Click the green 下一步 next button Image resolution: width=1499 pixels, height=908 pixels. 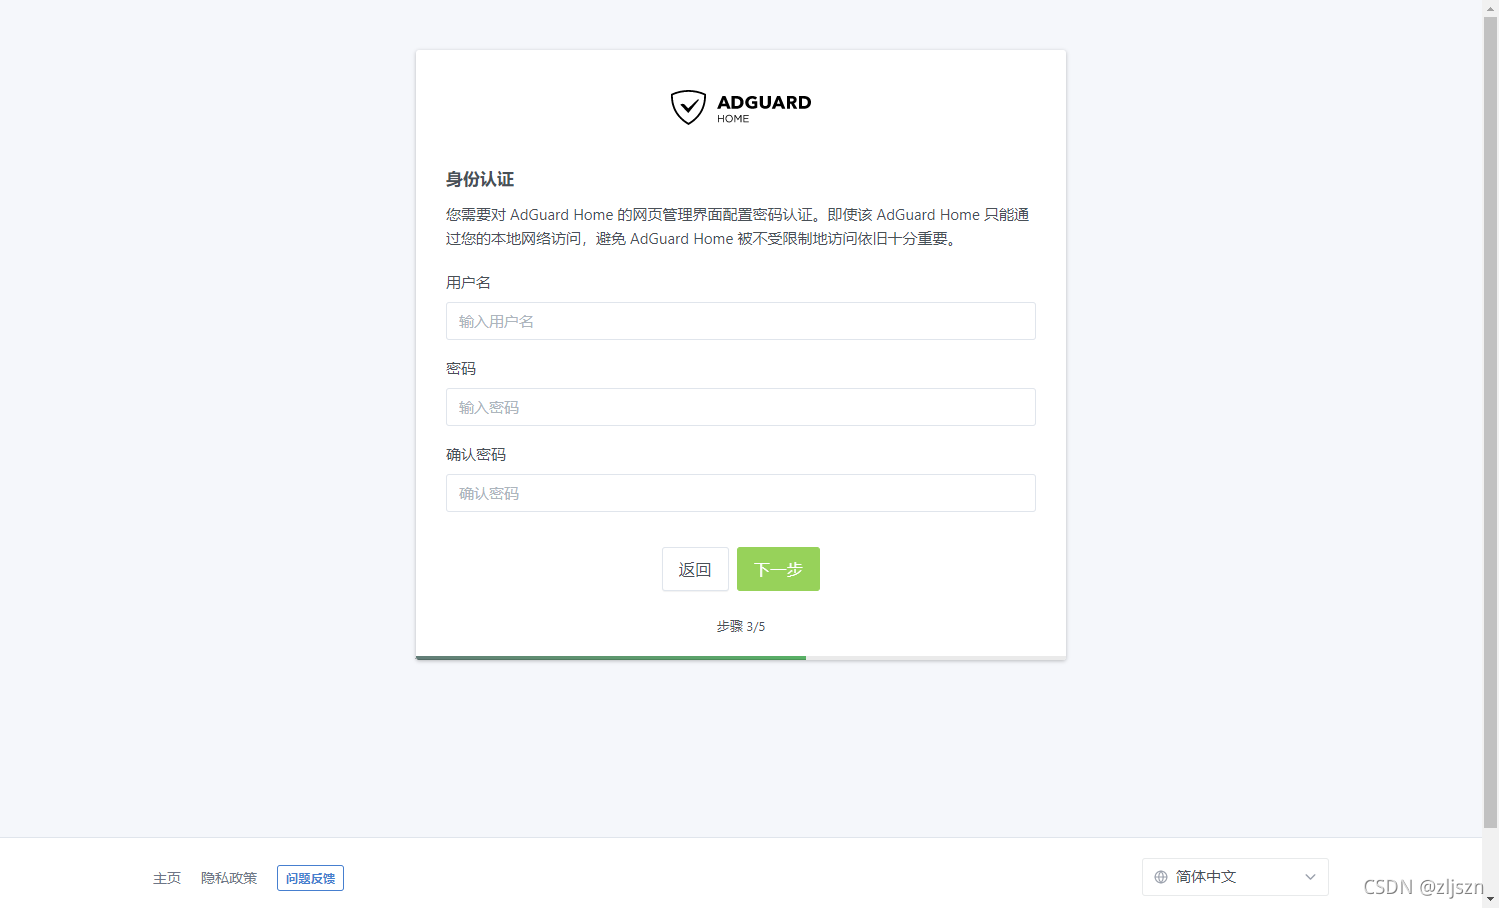click(778, 569)
